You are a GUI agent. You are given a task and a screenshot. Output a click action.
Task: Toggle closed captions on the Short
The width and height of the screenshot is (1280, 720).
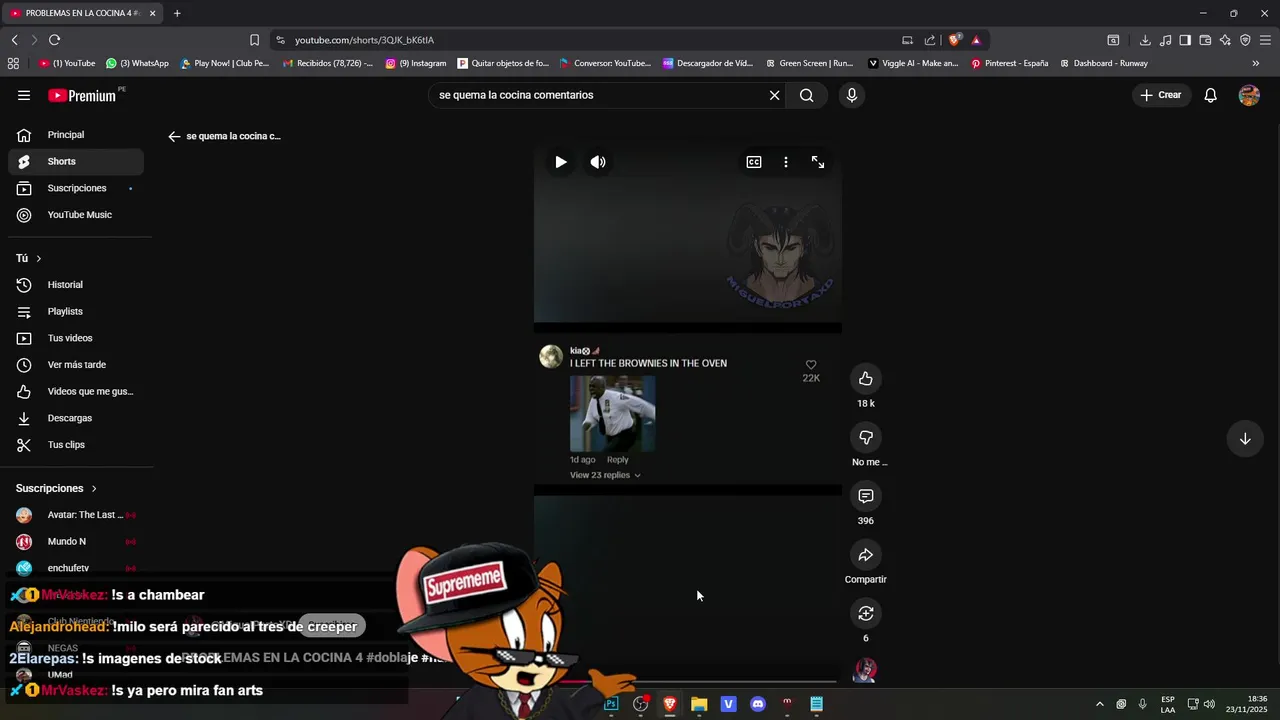(754, 162)
